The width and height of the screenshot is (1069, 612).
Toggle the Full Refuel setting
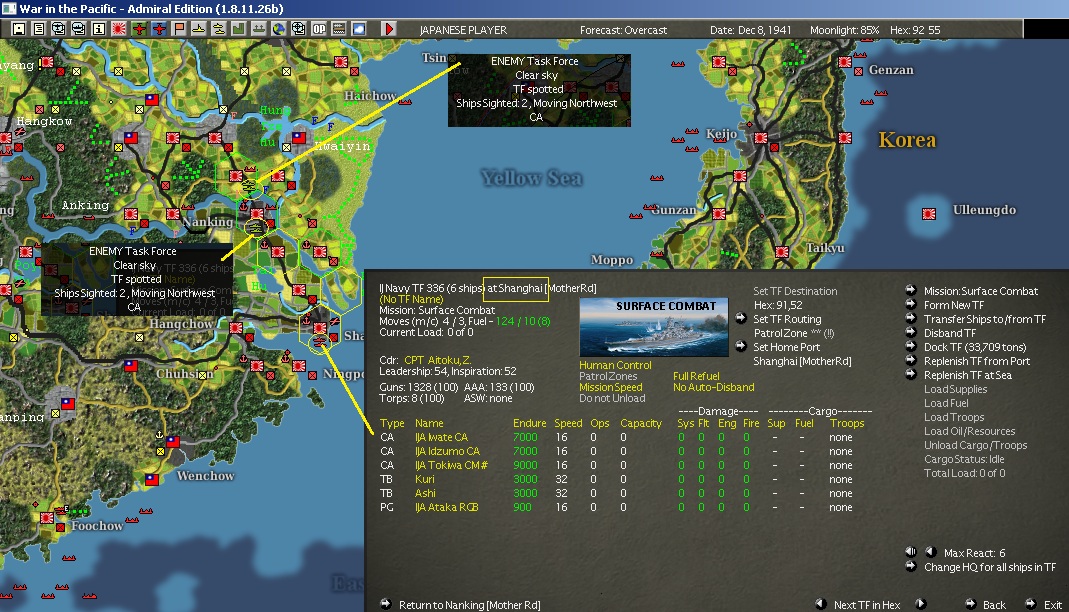[695, 376]
